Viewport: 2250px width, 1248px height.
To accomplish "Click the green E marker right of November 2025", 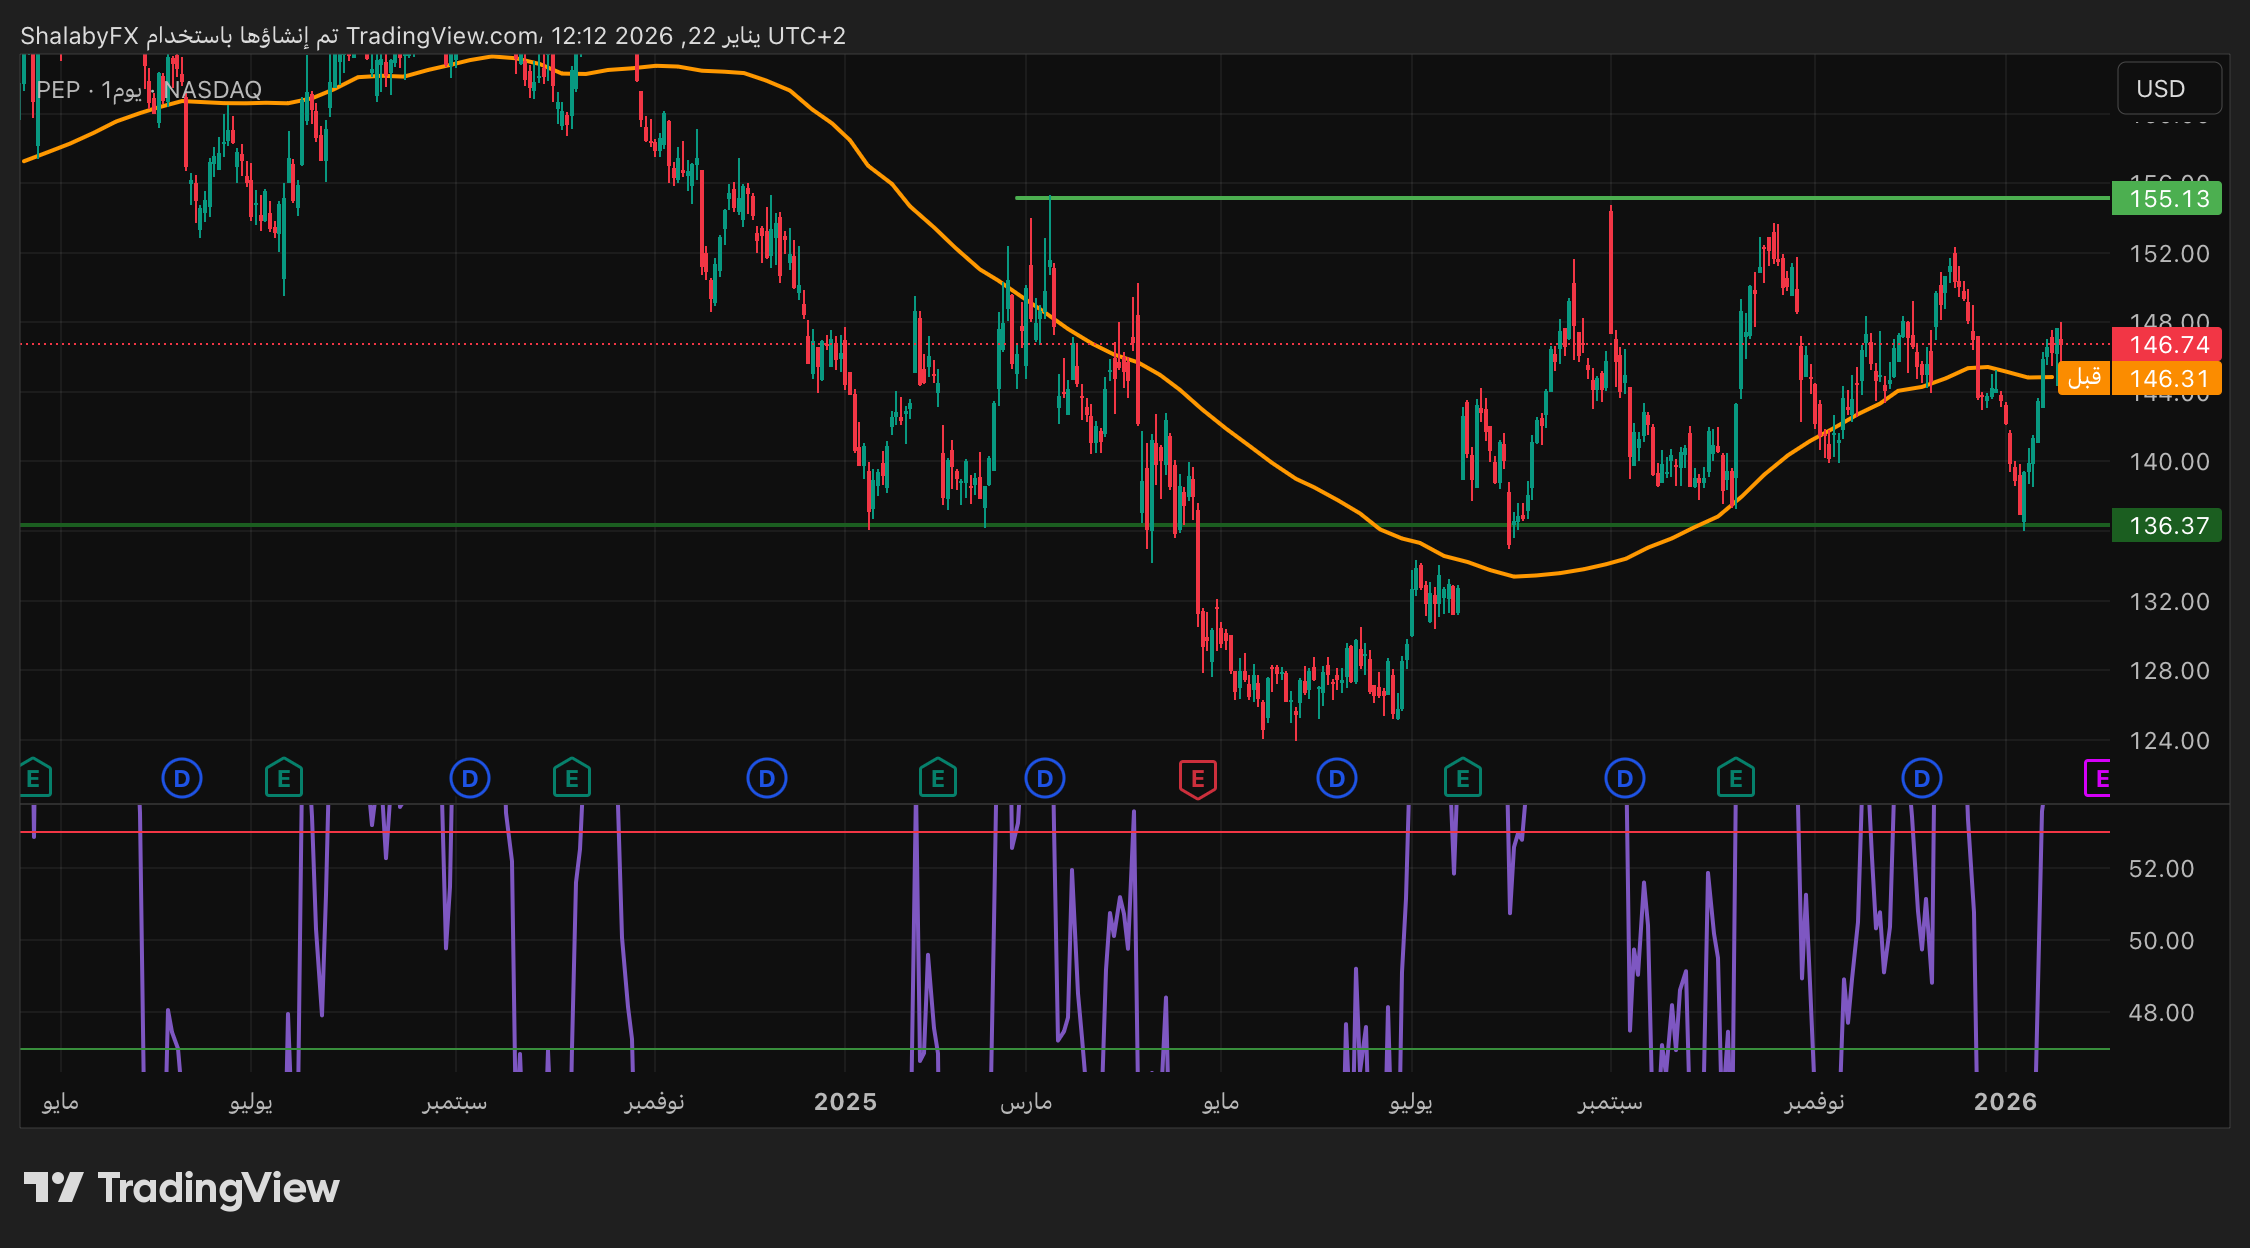I will (x=1735, y=778).
